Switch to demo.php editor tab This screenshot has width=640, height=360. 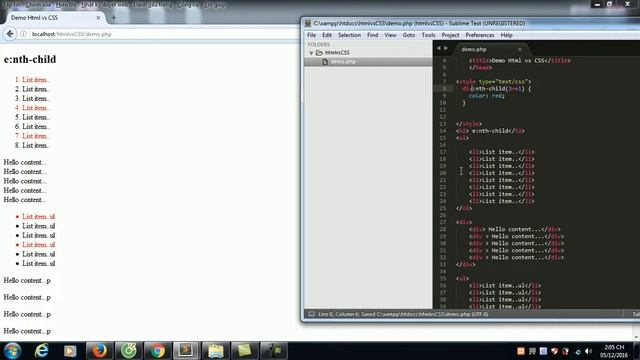(473, 49)
